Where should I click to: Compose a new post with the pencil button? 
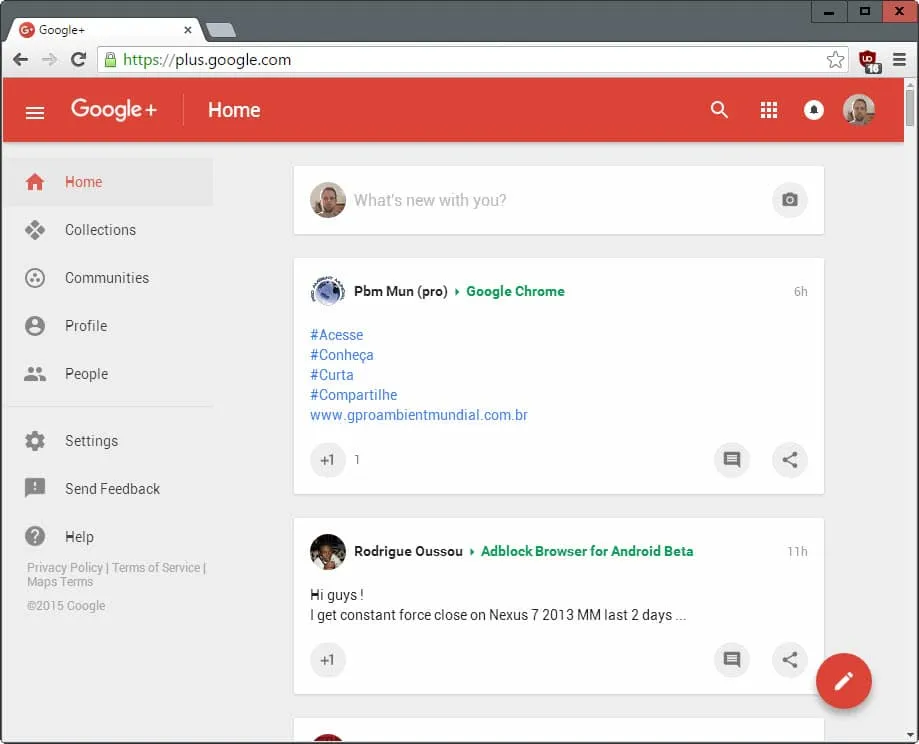[843, 681]
